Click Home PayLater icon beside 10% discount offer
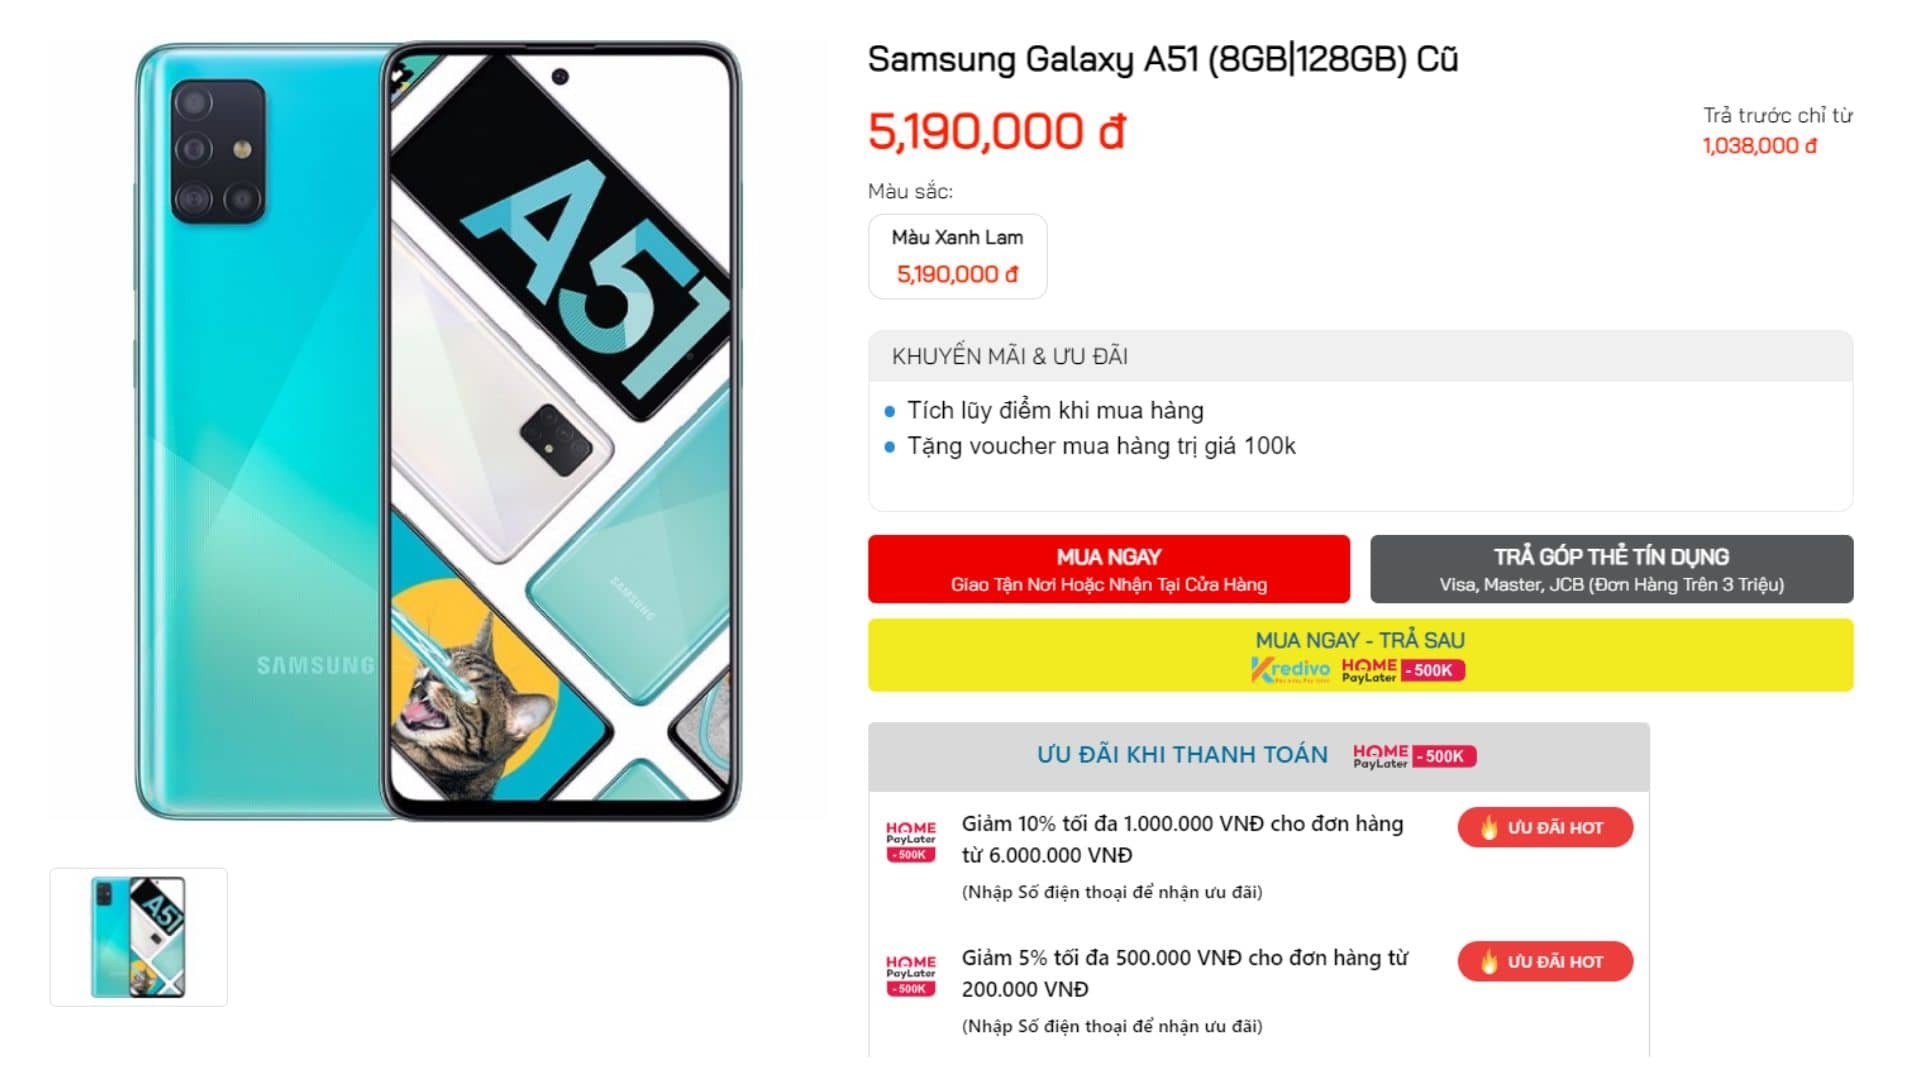The height and width of the screenshot is (1080, 1920). click(911, 841)
